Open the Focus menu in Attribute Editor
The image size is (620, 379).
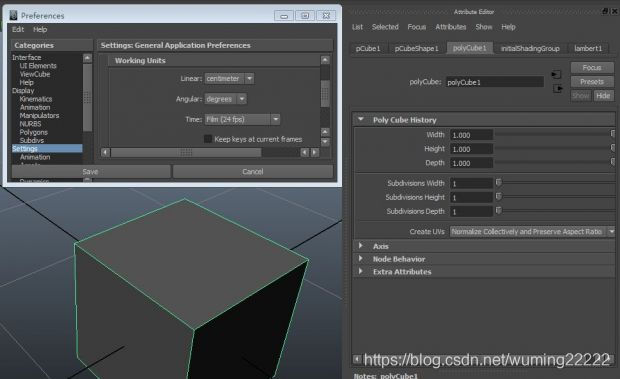click(x=417, y=27)
